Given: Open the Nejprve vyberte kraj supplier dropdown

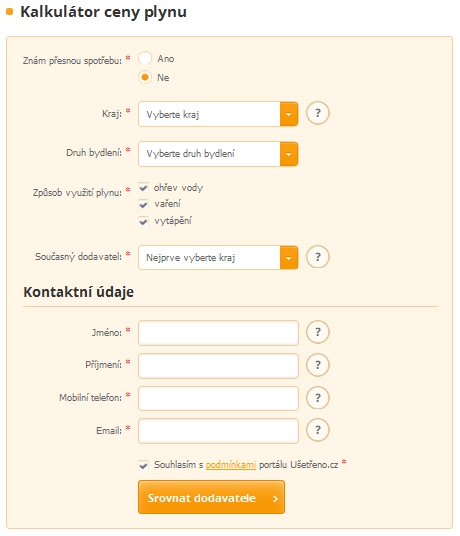Looking at the screenshot, I should pyautogui.click(x=218, y=257).
